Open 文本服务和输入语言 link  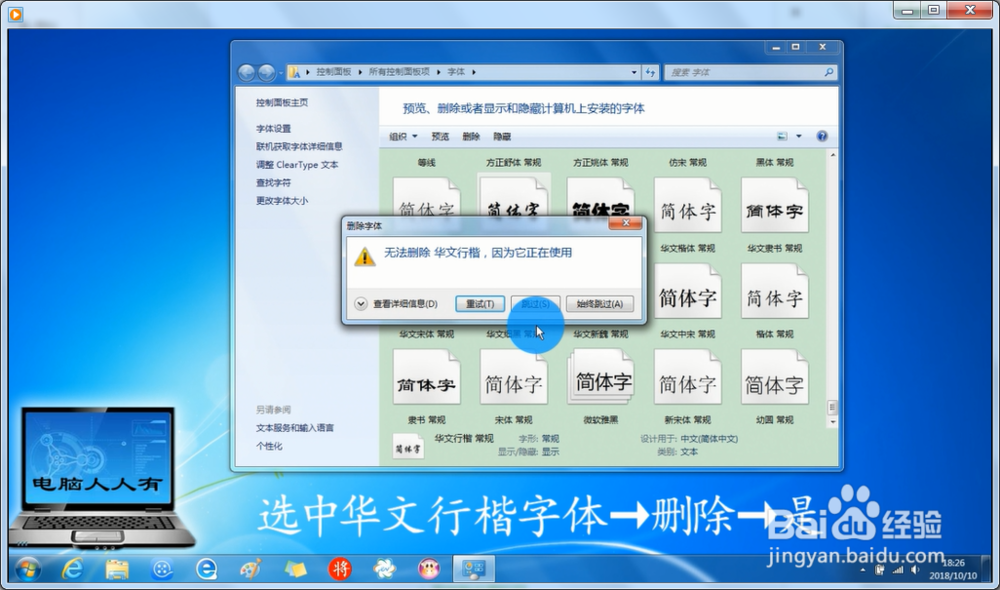(295, 428)
